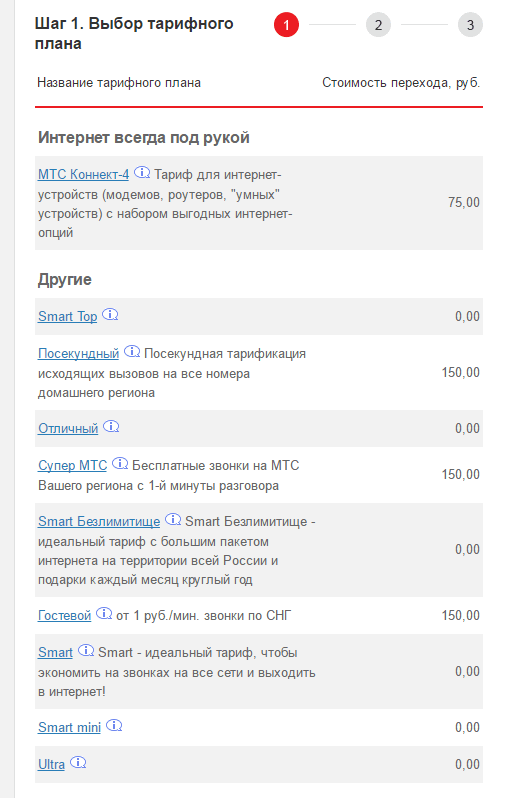This screenshot has height=798, width=514.
Task: Open info icon for Smart Безлимитище
Action: click(x=173, y=520)
